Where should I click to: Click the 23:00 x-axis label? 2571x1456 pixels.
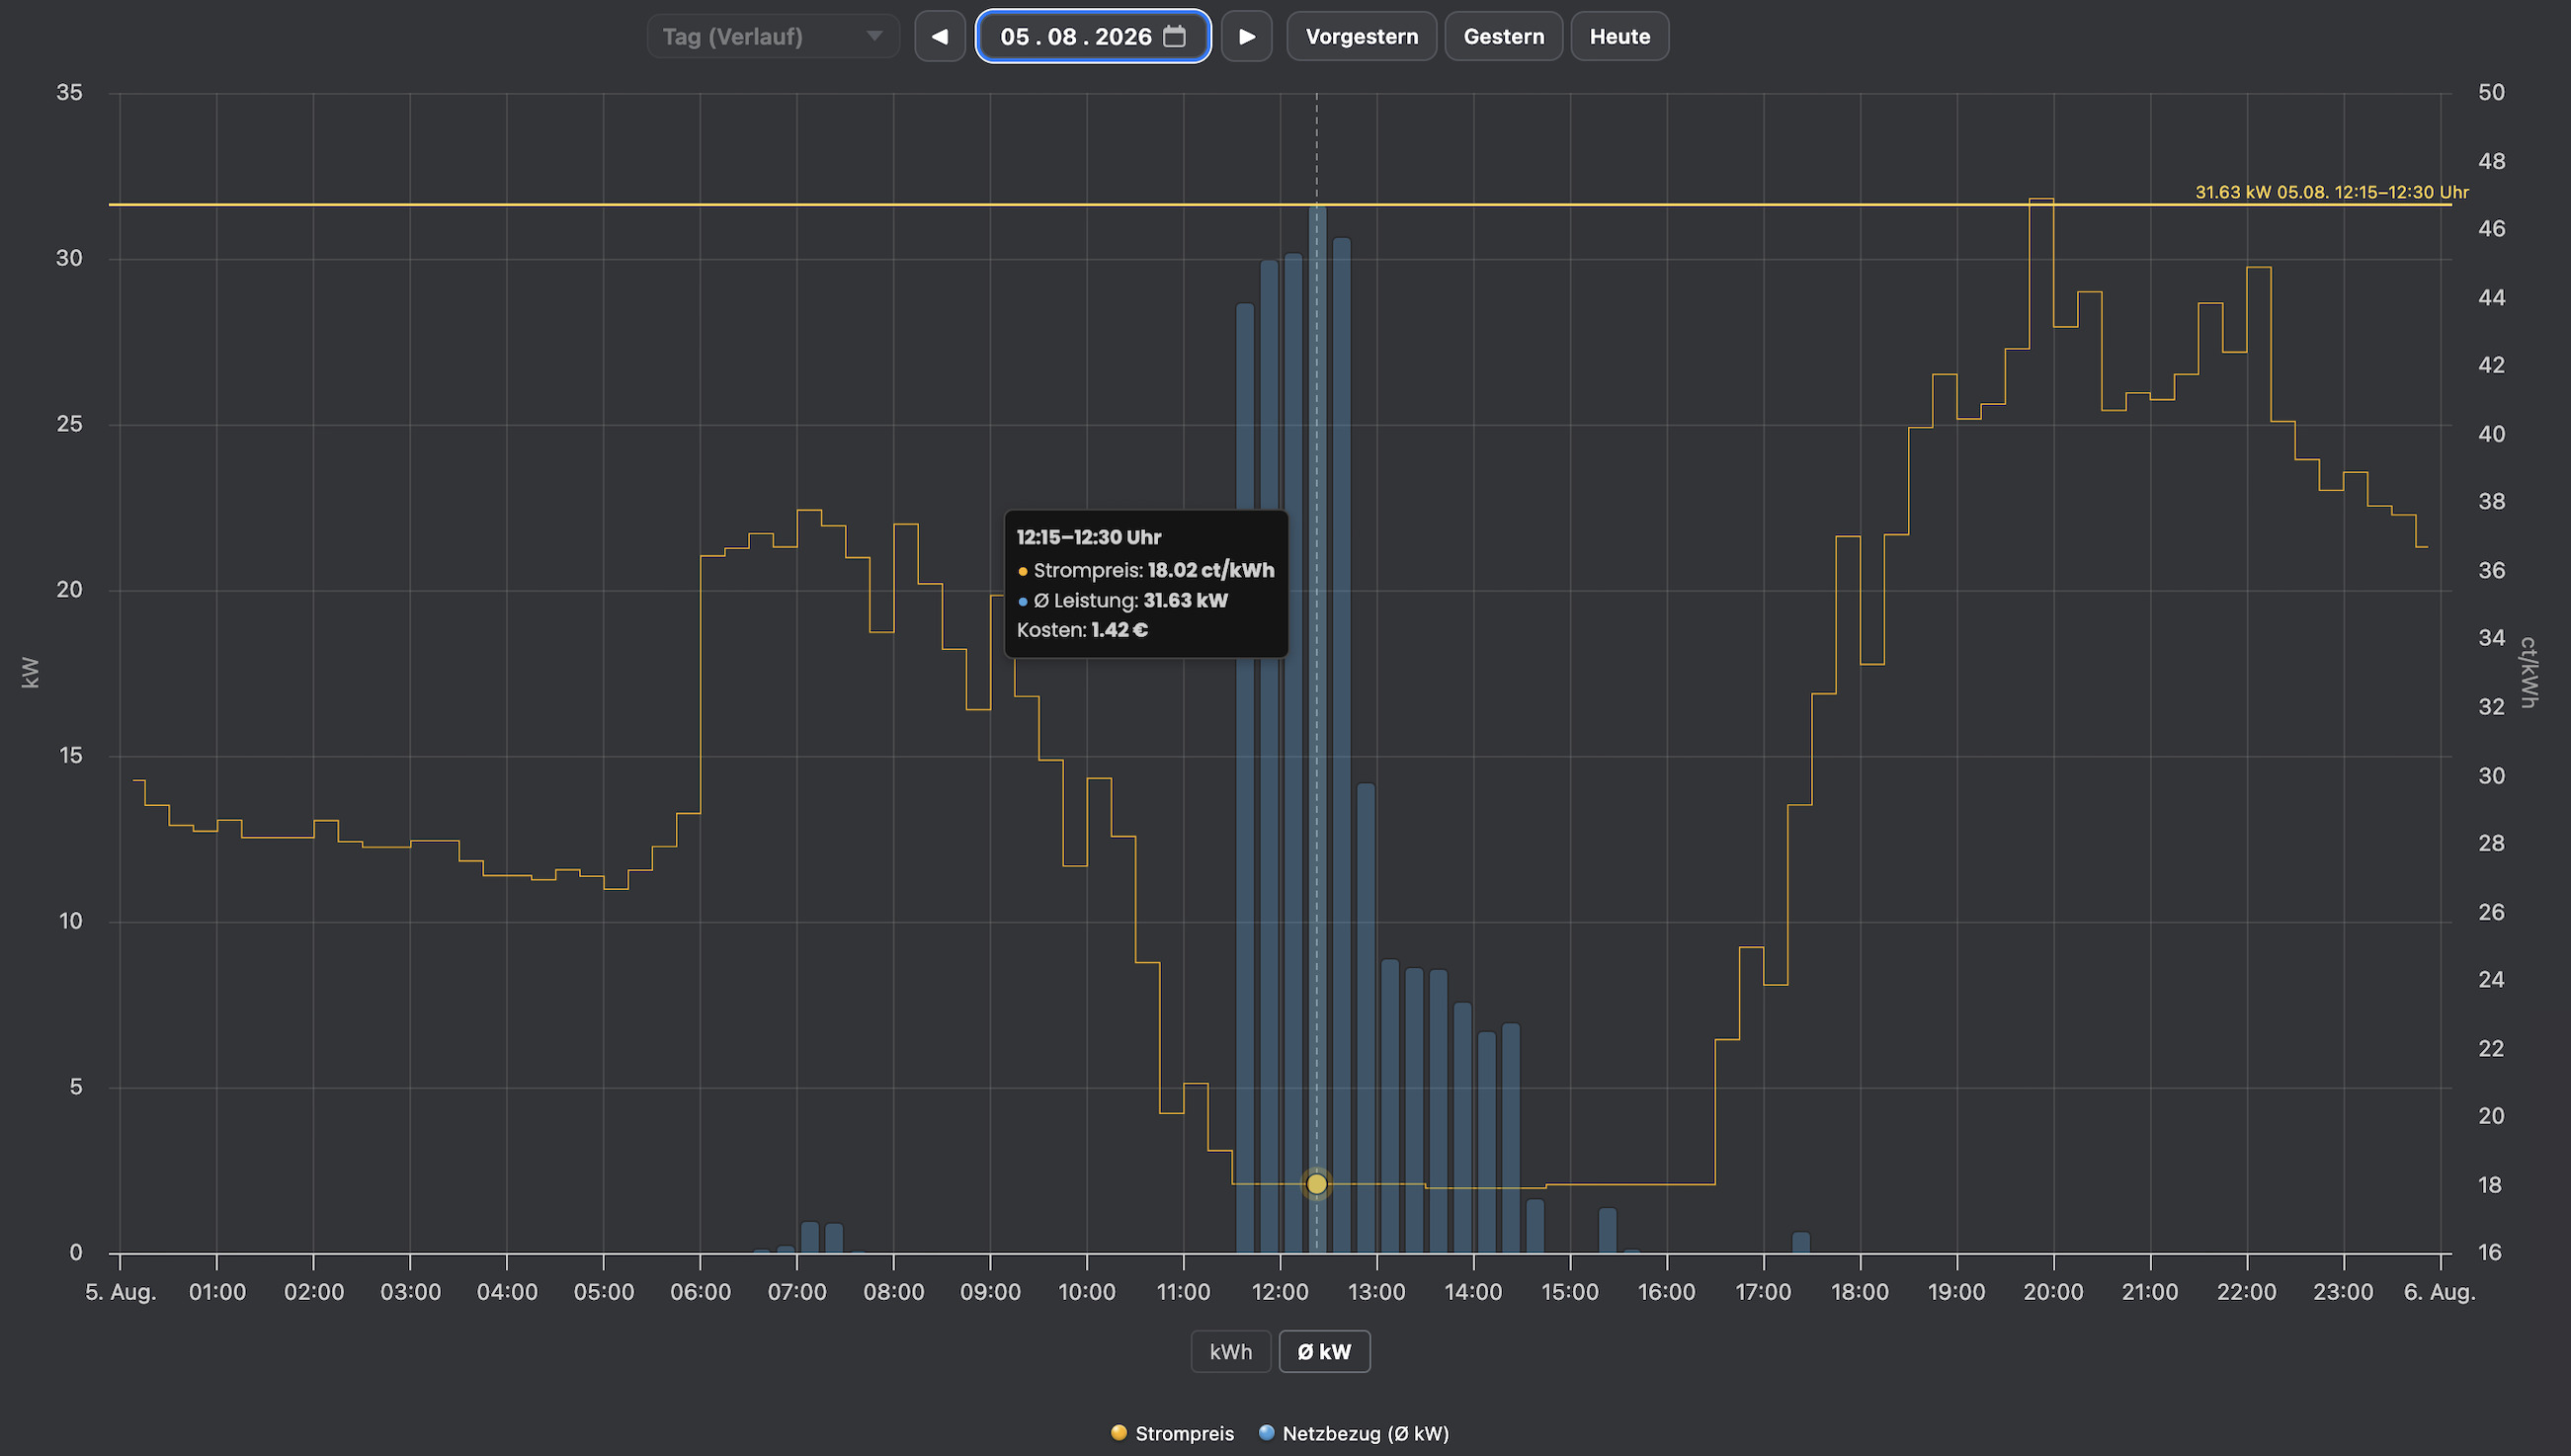coord(2343,1292)
